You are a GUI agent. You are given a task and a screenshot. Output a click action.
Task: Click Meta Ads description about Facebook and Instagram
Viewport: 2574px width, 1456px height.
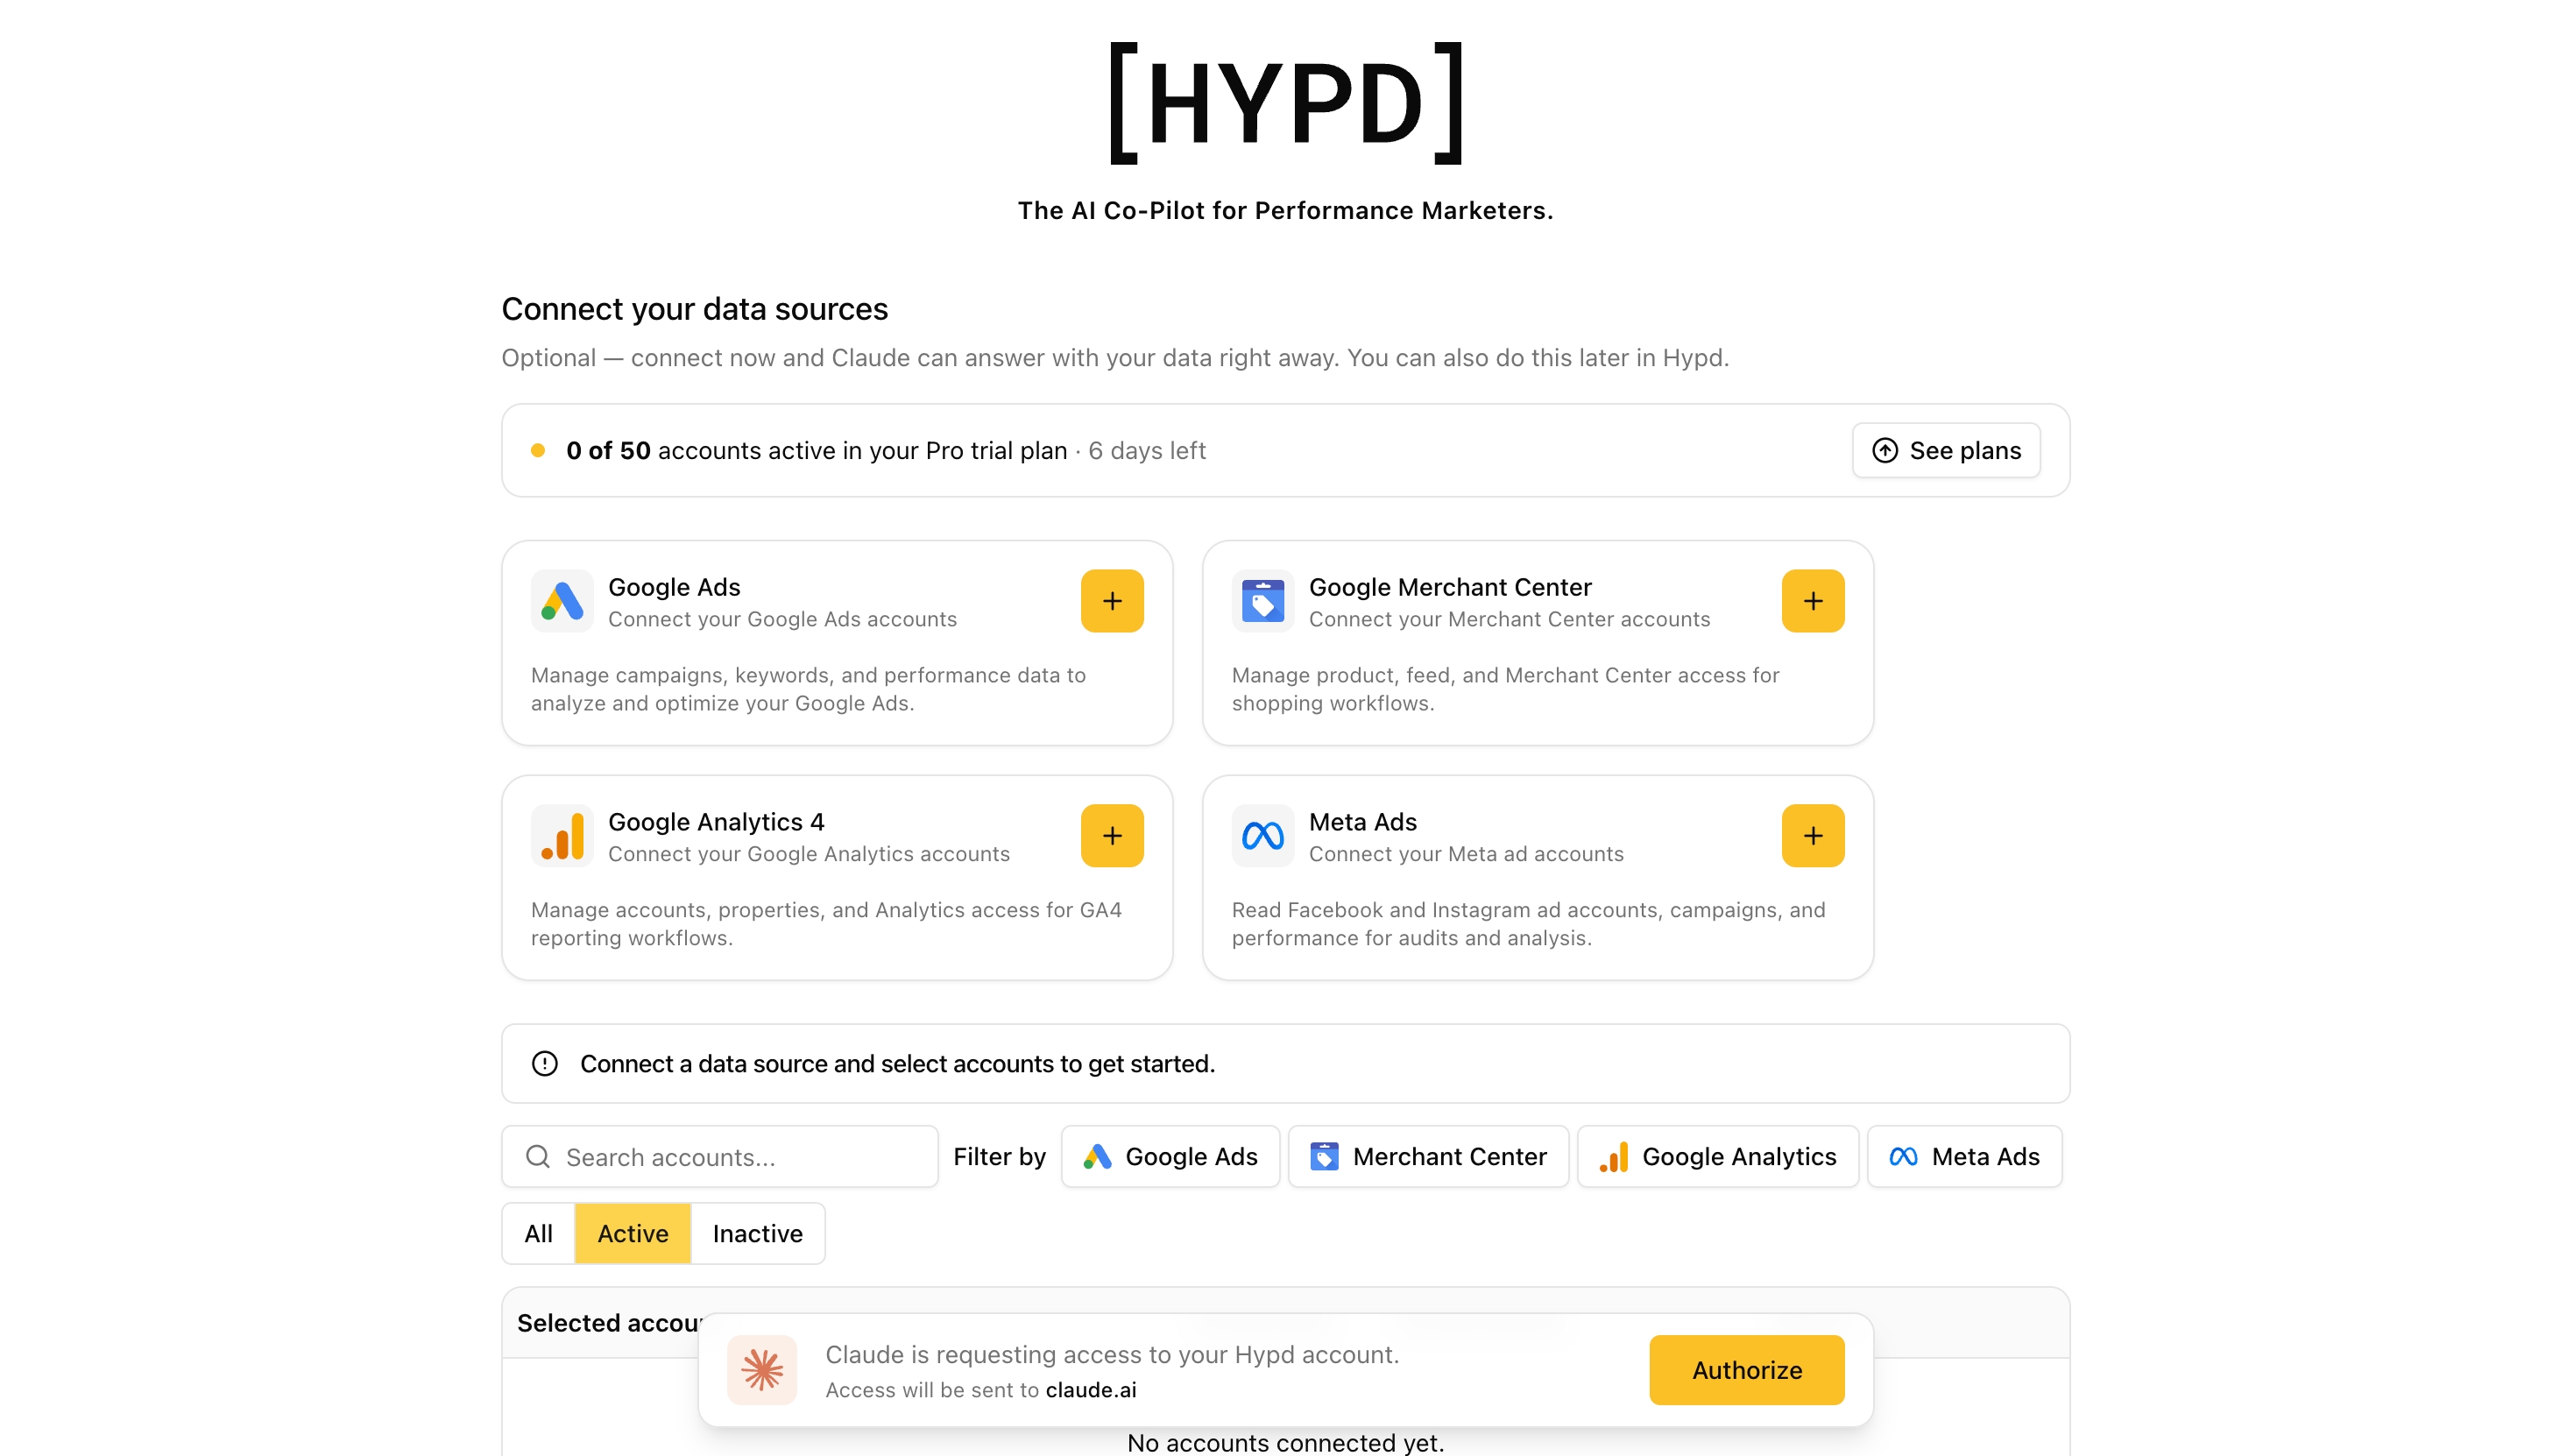pos(1528,924)
